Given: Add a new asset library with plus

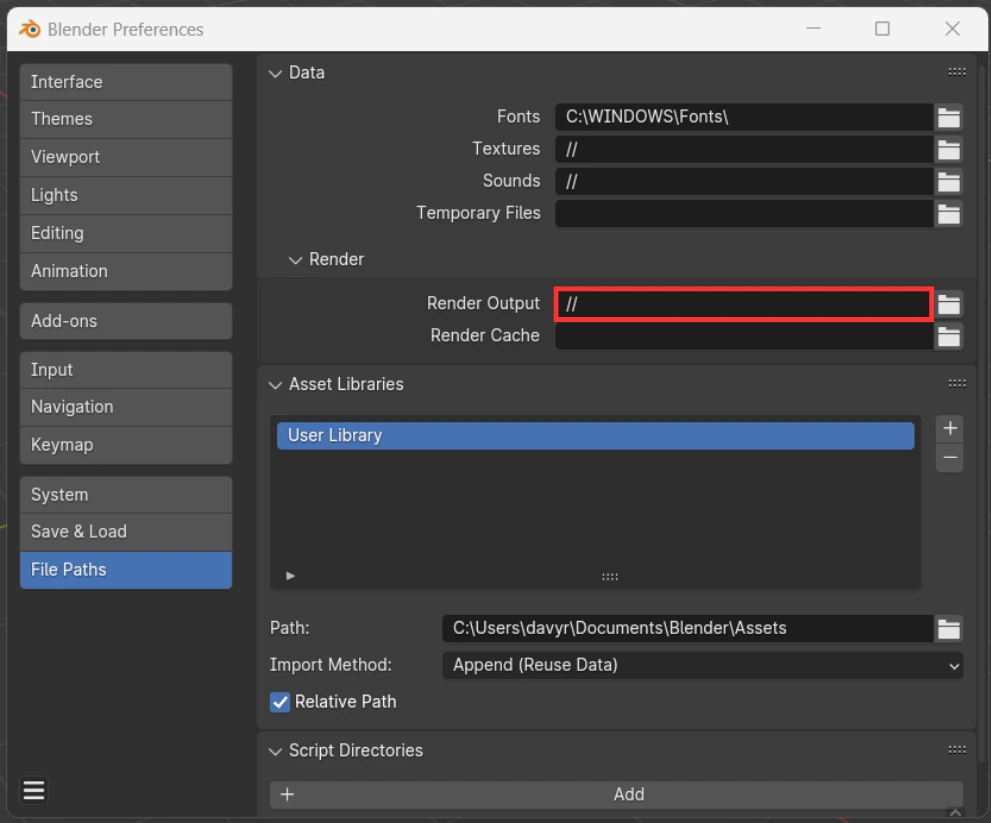Looking at the screenshot, I should point(950,429).
